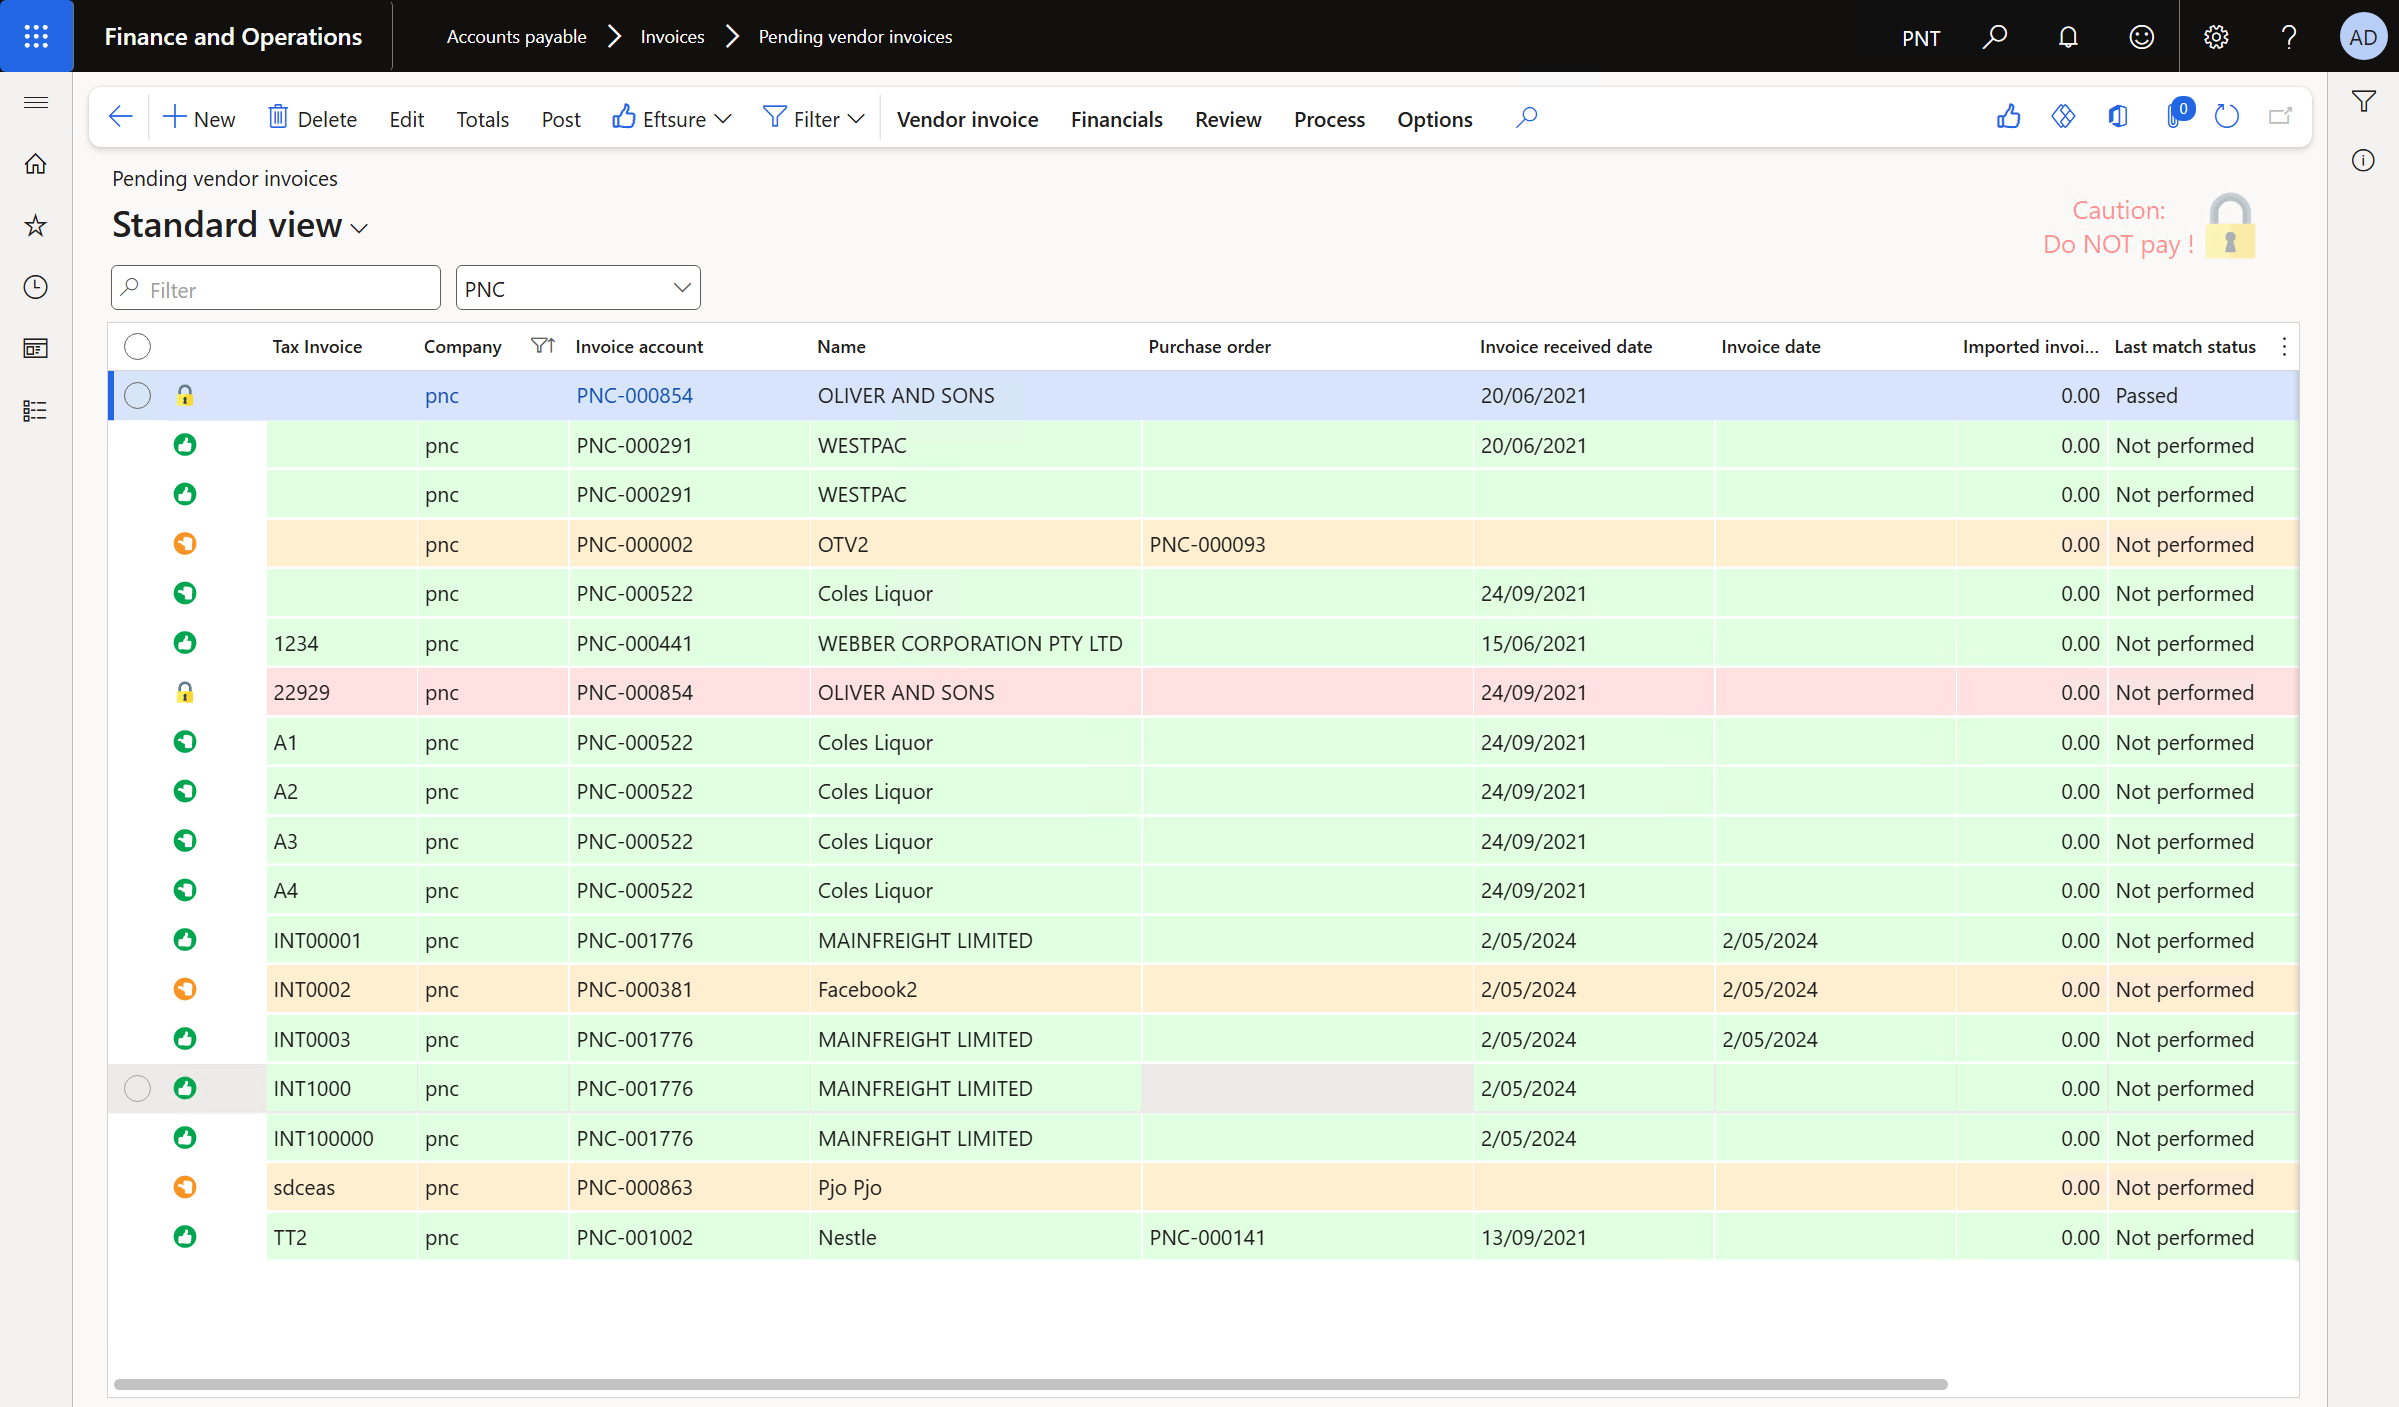Check the select-all checkbox in the column header
Screen dimensions: 2399x1407
click(137, 346)
